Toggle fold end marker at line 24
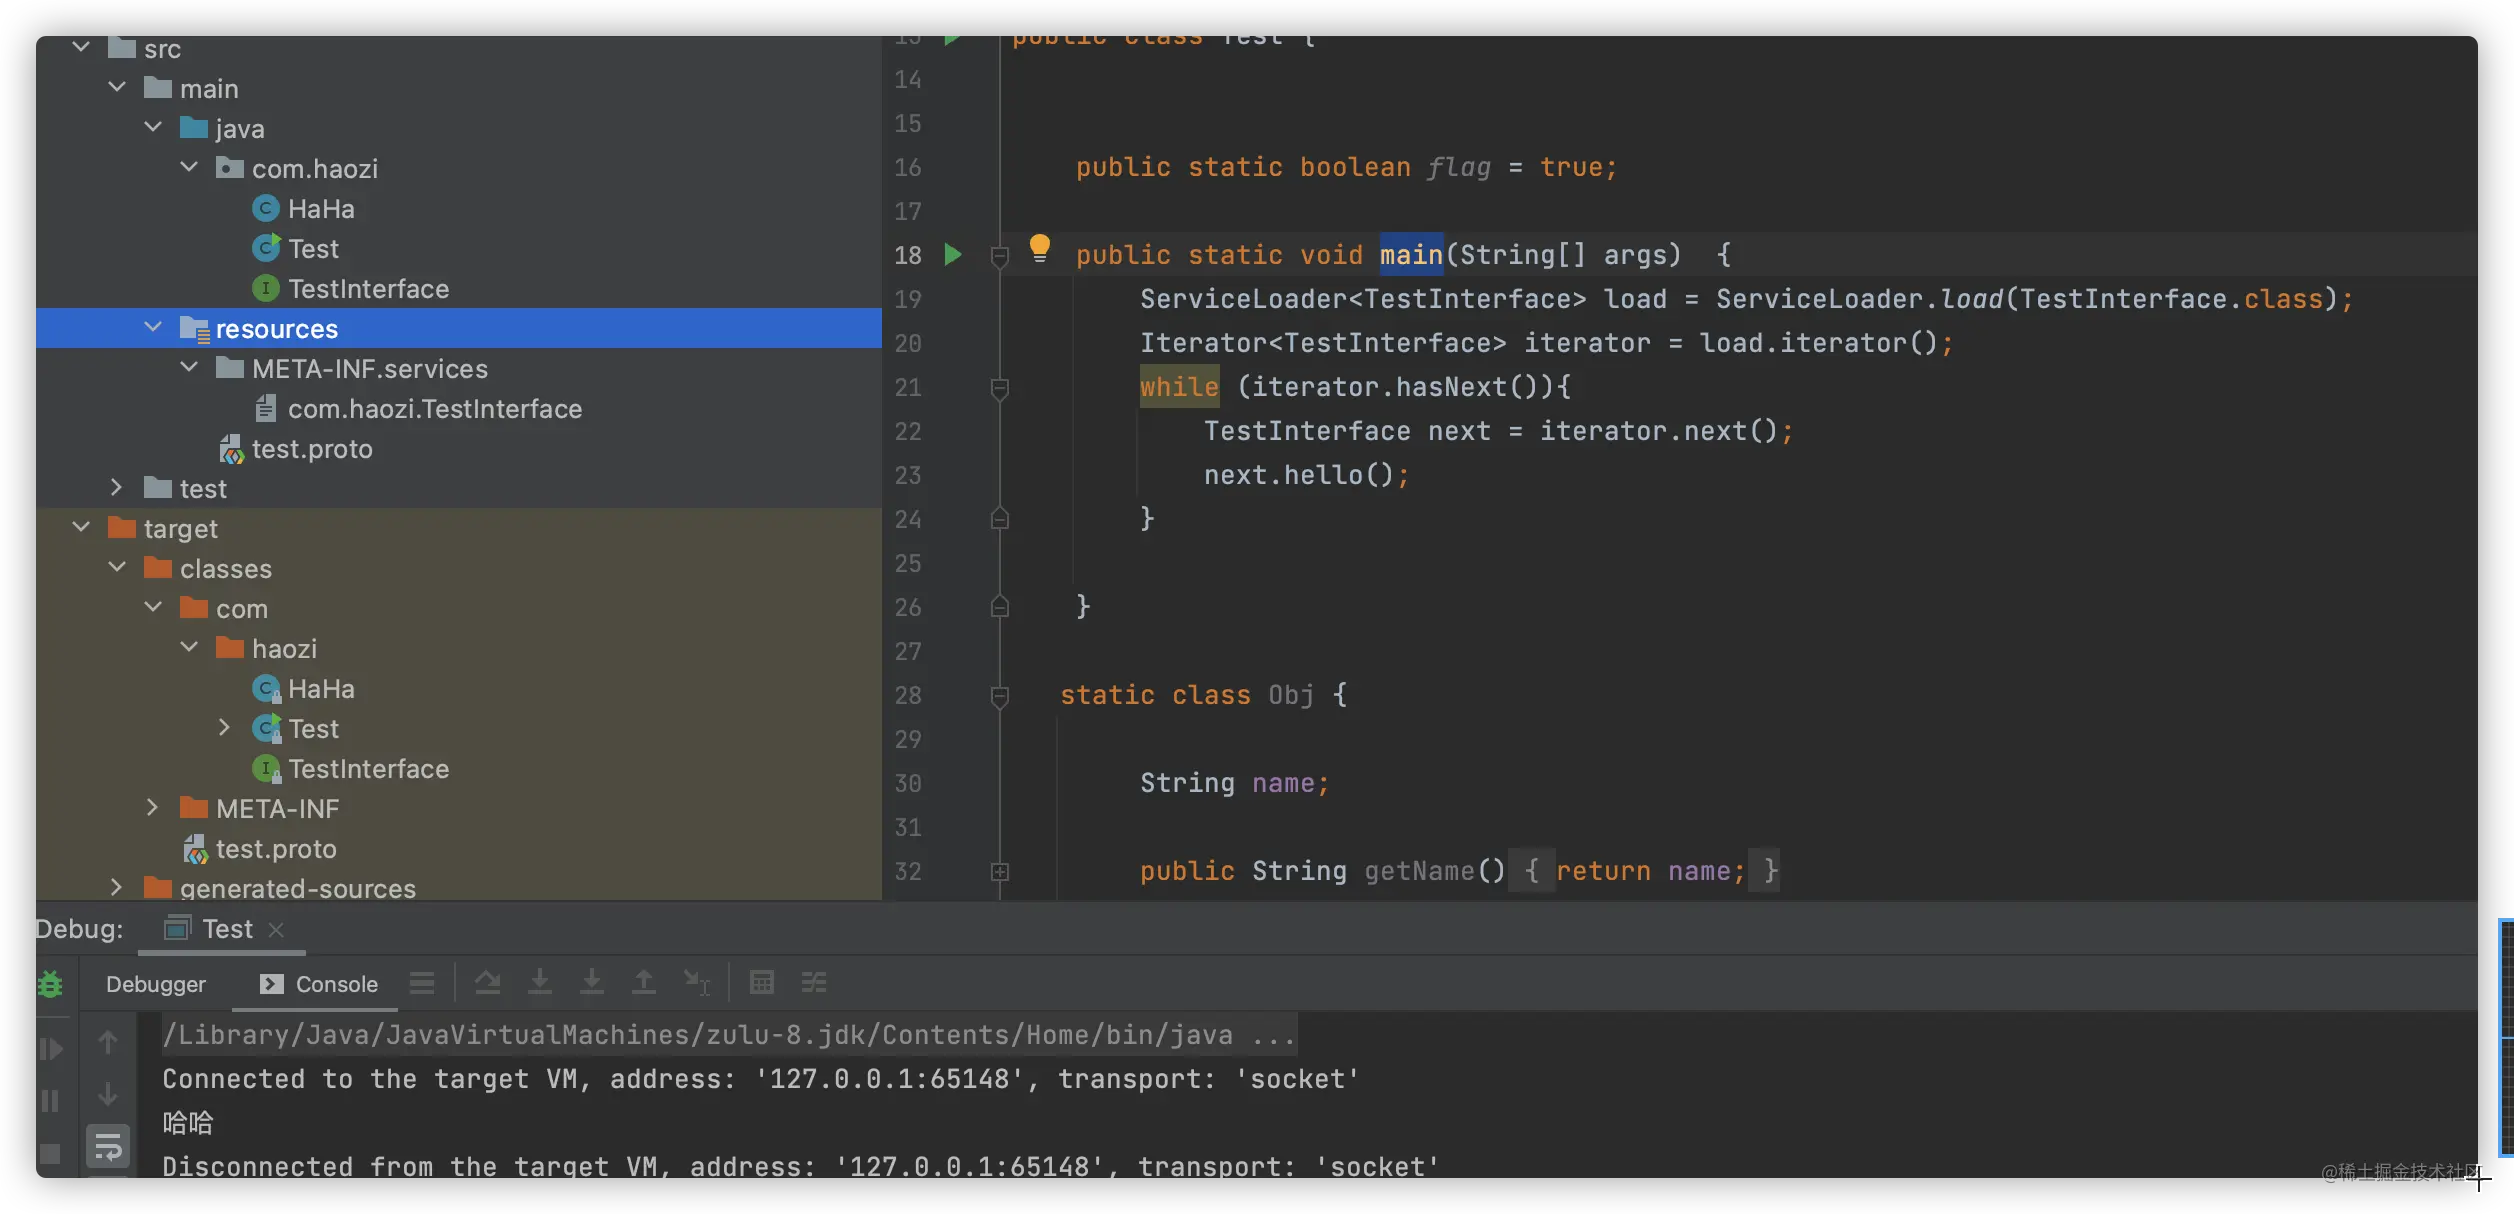The width and height of the screenshot is (2514, 1214). coord(999,519)
